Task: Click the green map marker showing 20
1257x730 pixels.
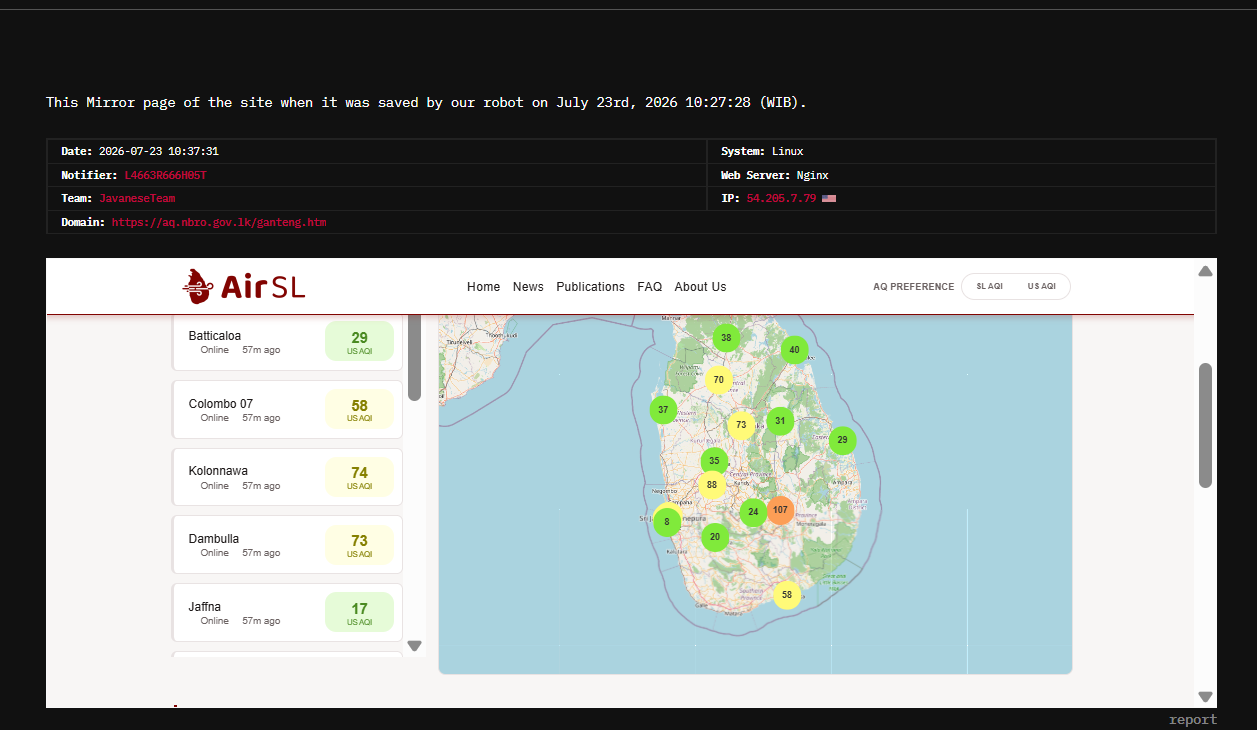Action: pyautogui.click(x=714, y=537)
